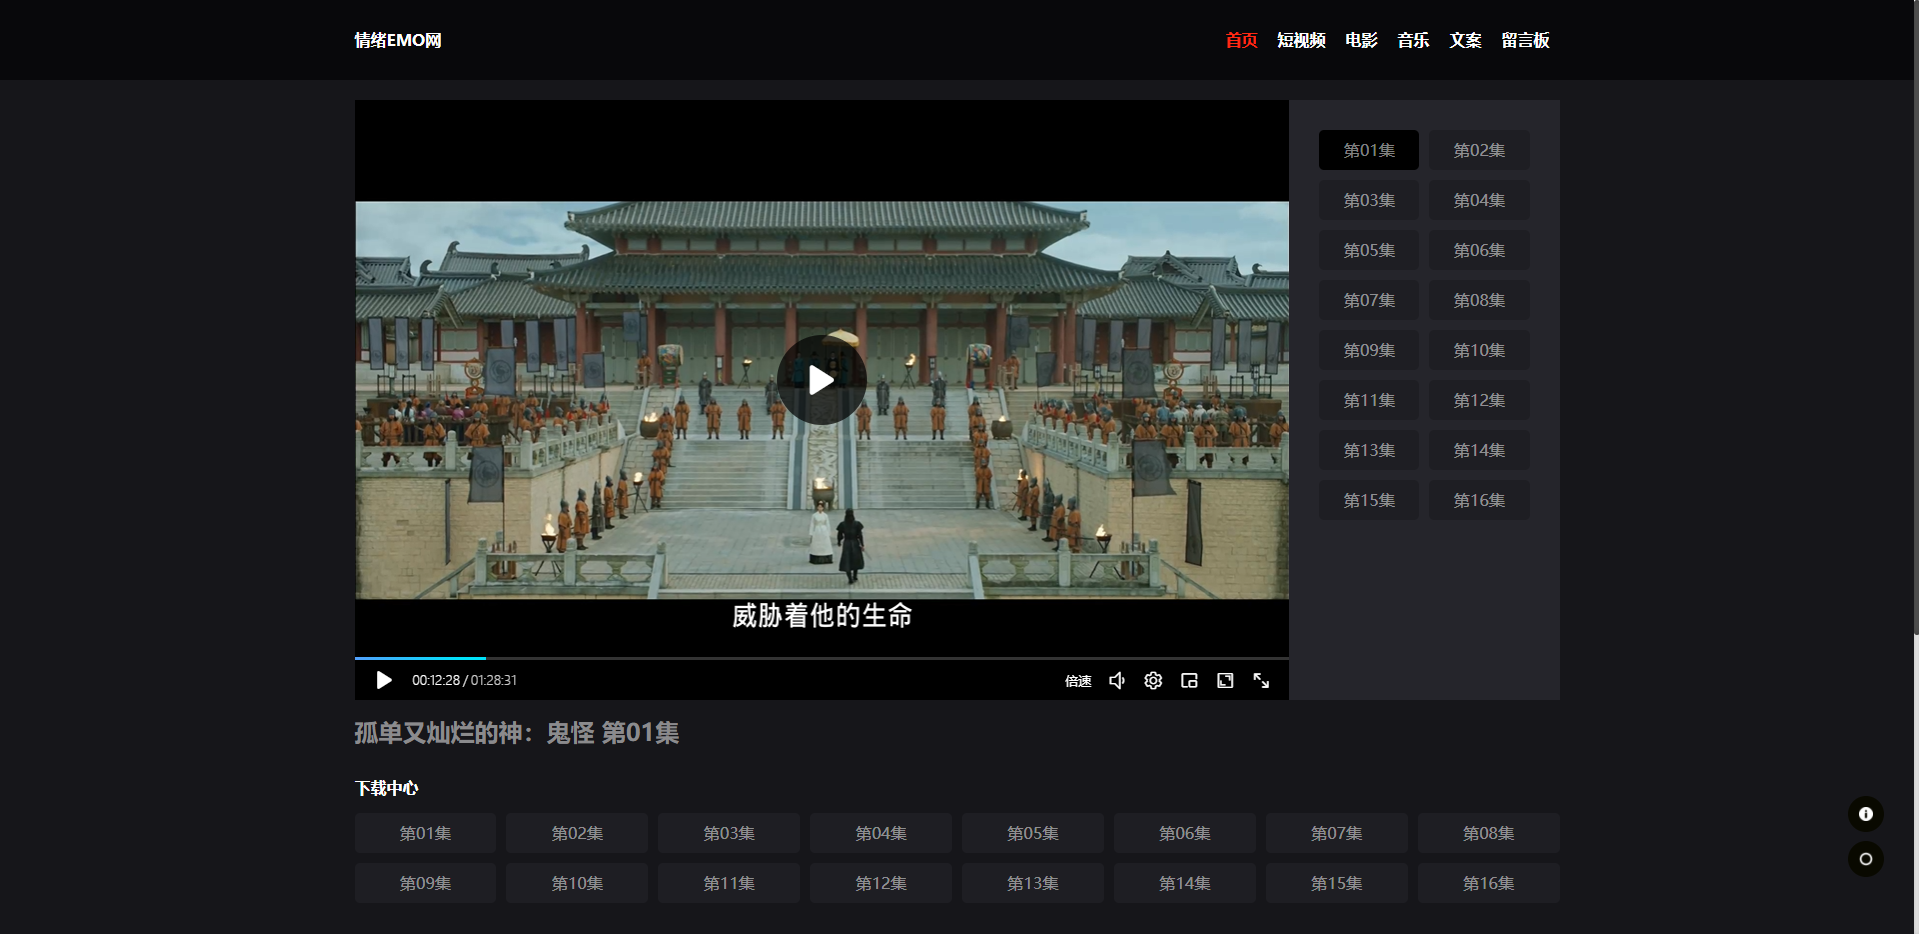Select 第05集 in the playlist sidebar
The image size is (1919, 934).
[1369, 250]
